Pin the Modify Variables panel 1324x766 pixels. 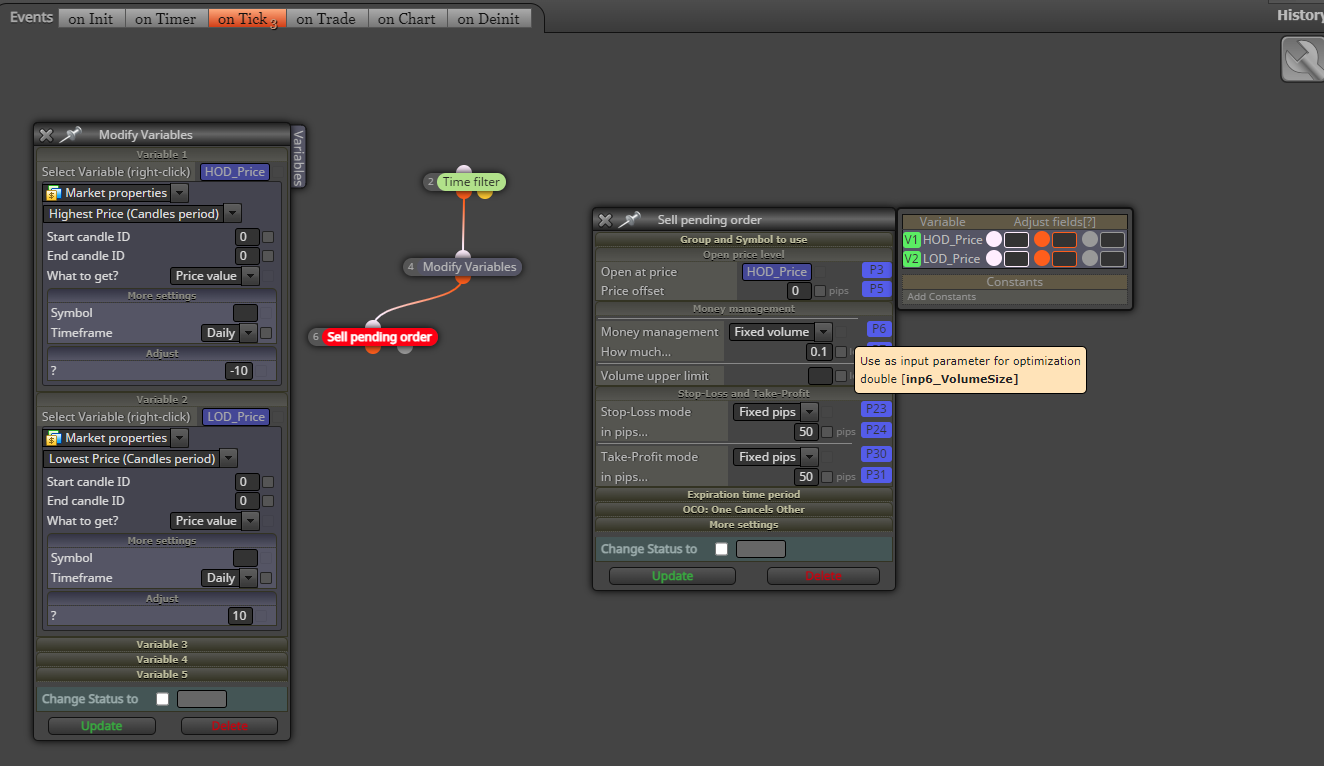click(70, 135)
